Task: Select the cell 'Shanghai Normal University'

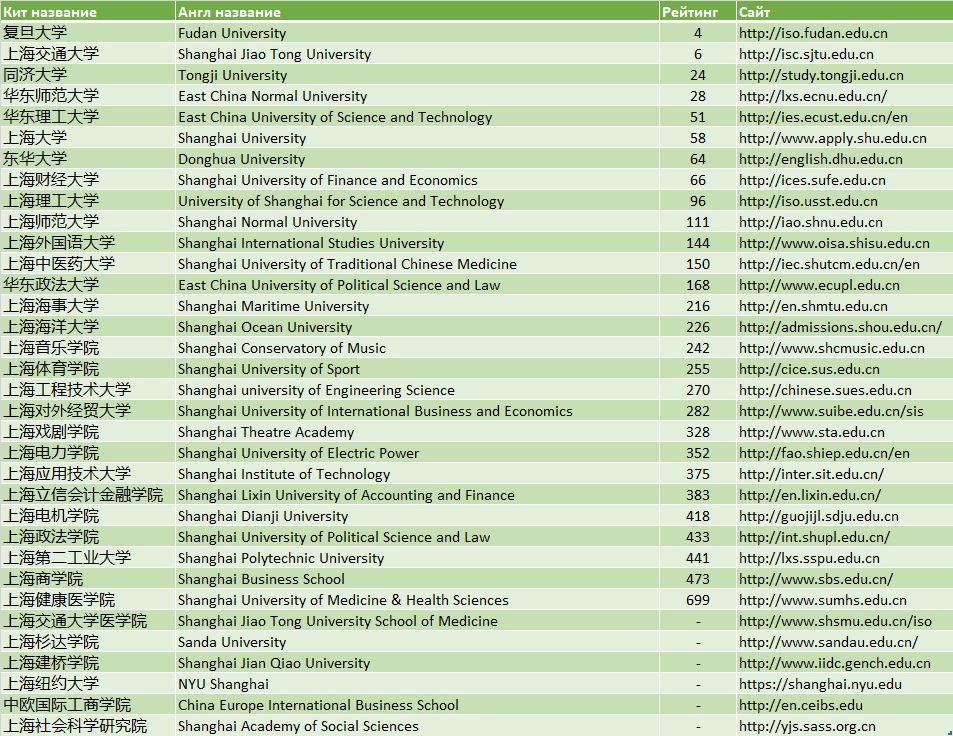Action: tap(418, 222)
